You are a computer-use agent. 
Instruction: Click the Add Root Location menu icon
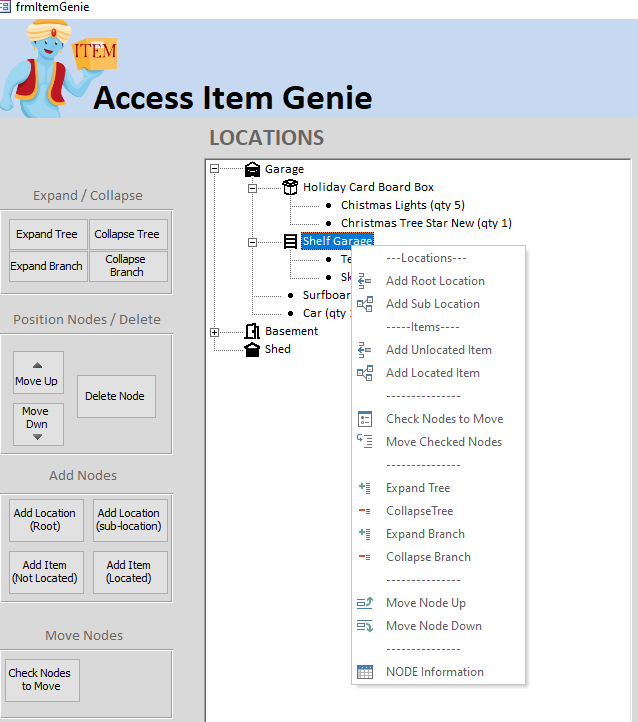[x=365, y=281]
